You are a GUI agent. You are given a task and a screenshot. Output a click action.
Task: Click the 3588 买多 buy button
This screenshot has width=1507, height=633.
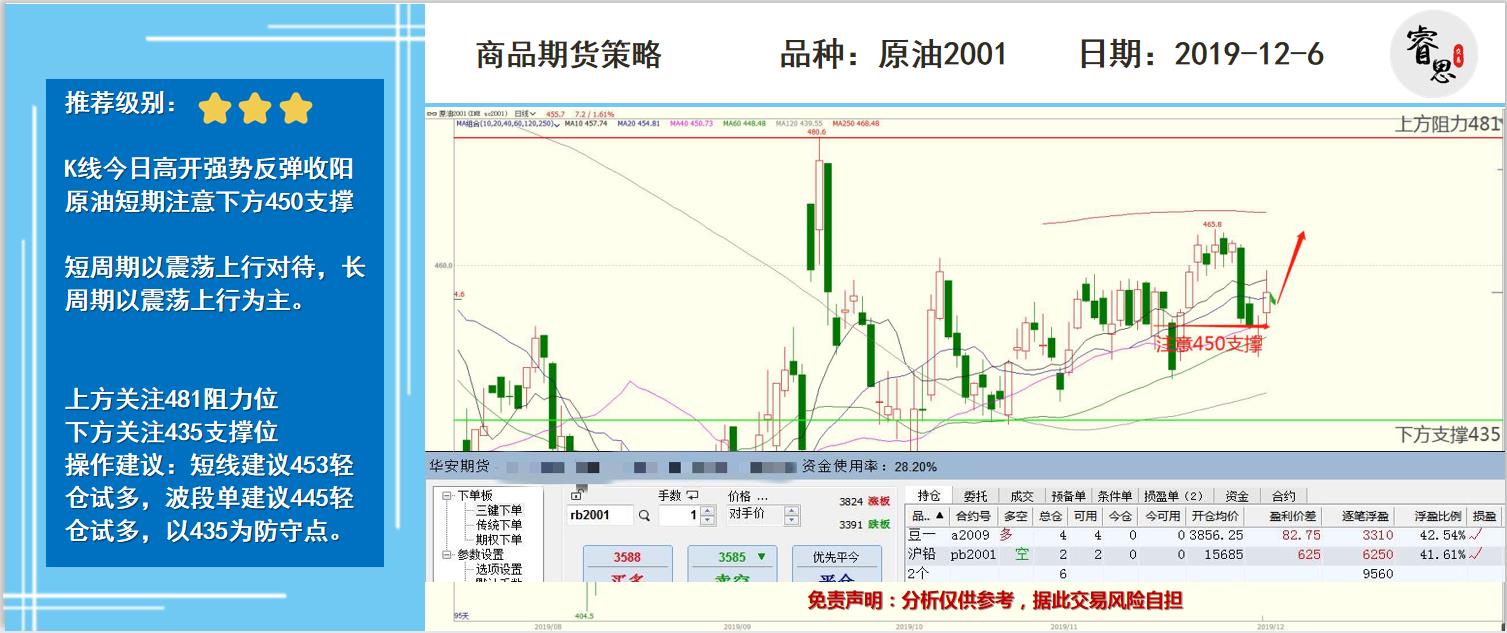627,564
